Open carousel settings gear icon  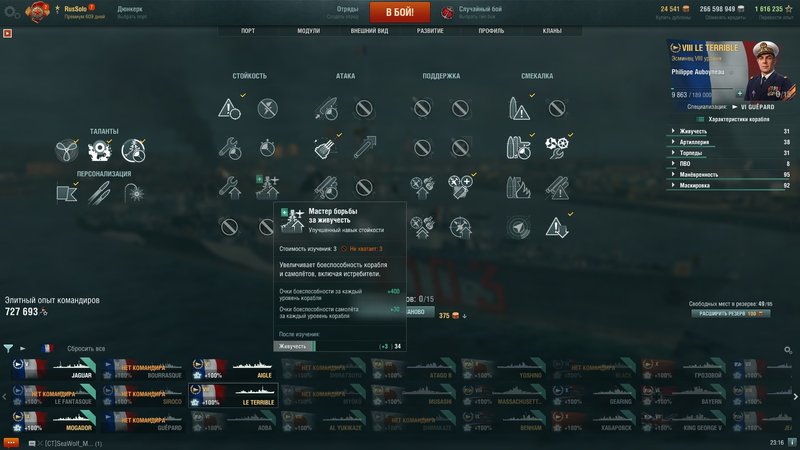[x=788, y=350]
